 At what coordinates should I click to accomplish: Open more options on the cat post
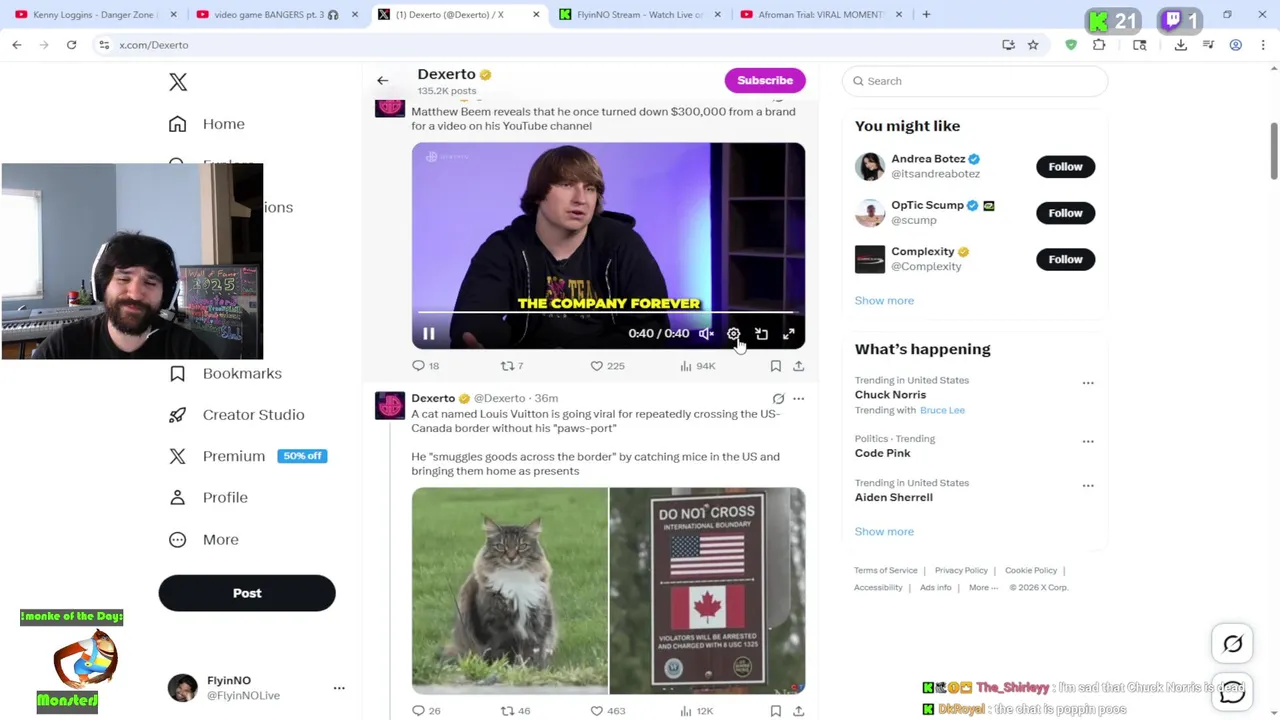[798, 398]
